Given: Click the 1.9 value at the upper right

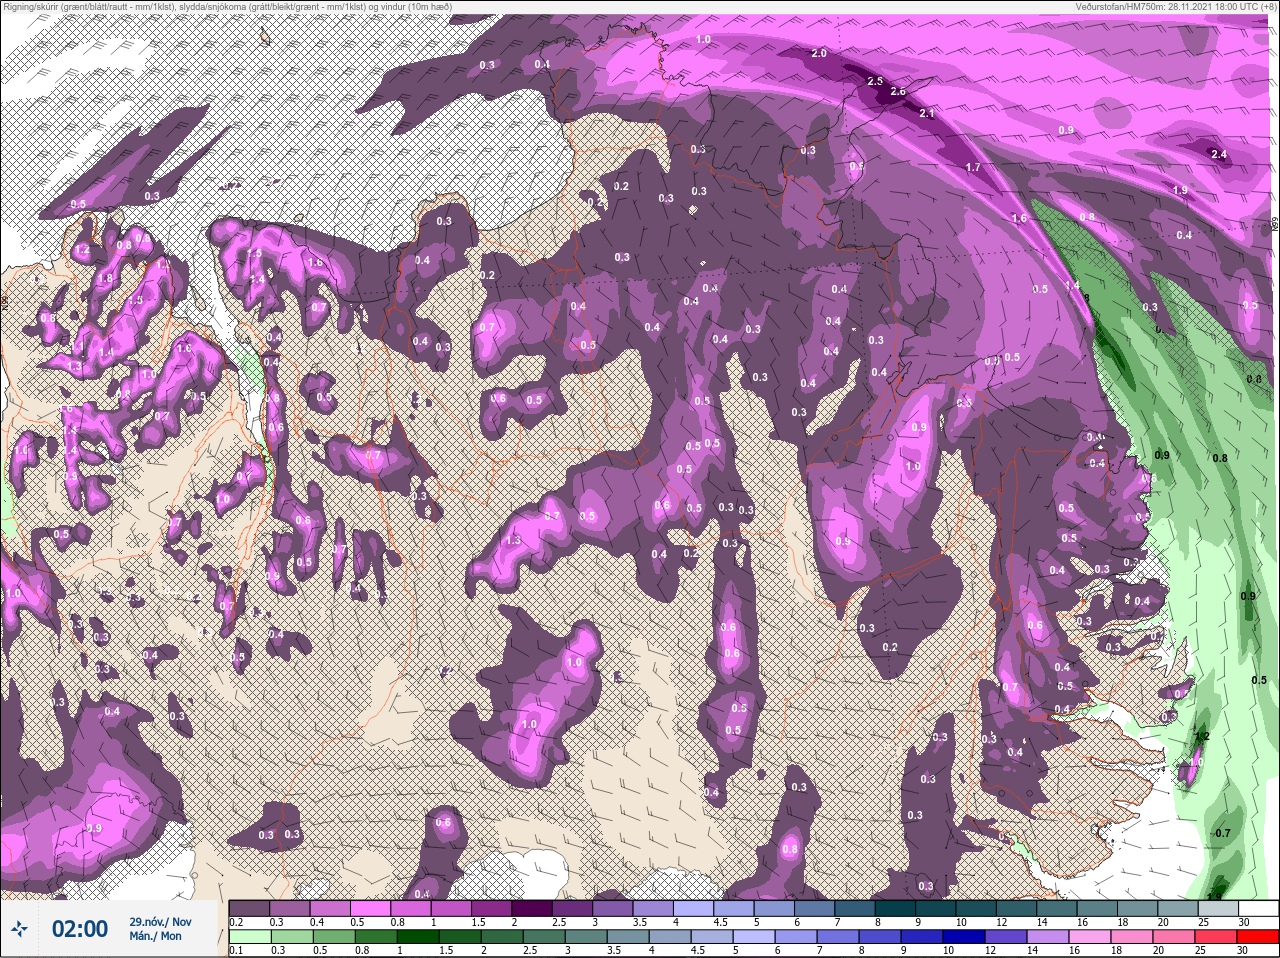Looking at the screenshot, I should tap(1180, 190).
